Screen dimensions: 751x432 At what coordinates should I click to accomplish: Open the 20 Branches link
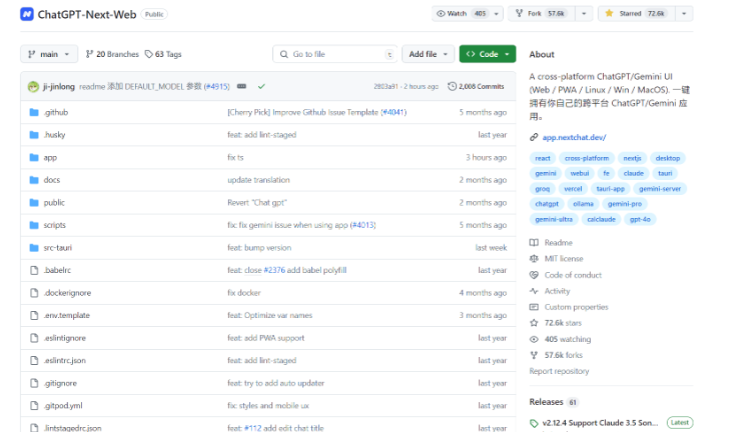click(x=112, y=54)
